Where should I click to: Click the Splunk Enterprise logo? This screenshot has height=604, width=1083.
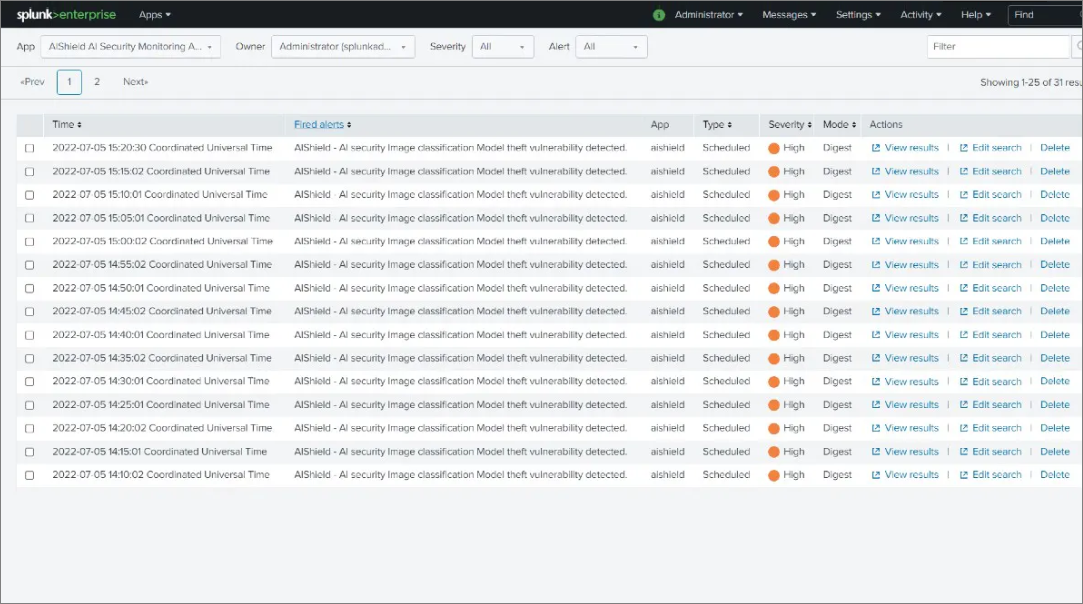point(66,15)
